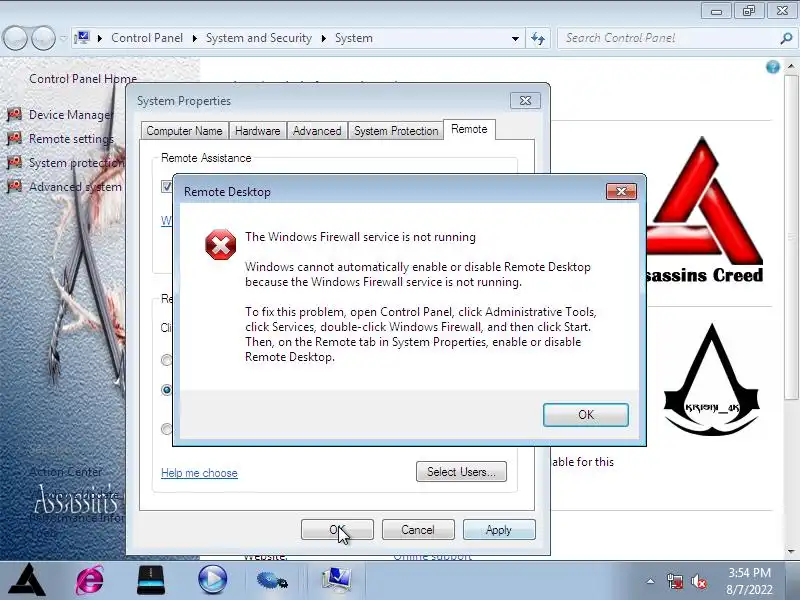This screenshot has height=600, width=800.
Task: Click the Back navigation button
Action: click(x=15, y=38)
